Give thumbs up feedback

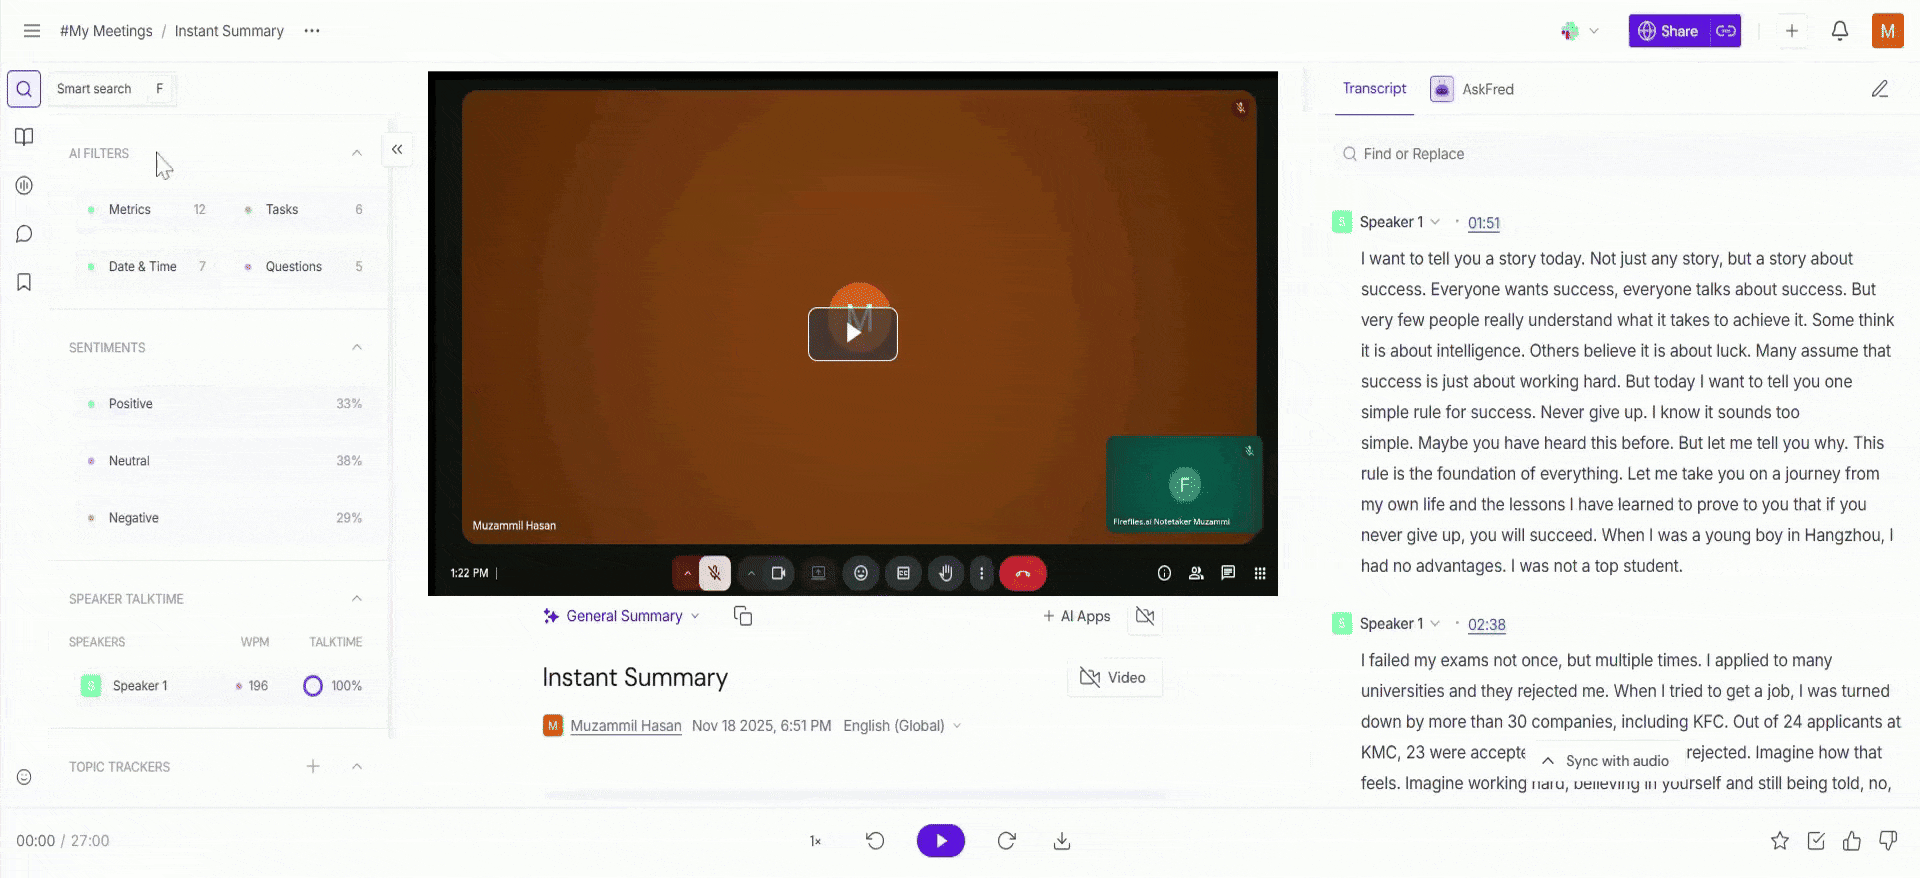click(x=1852, y=841)
